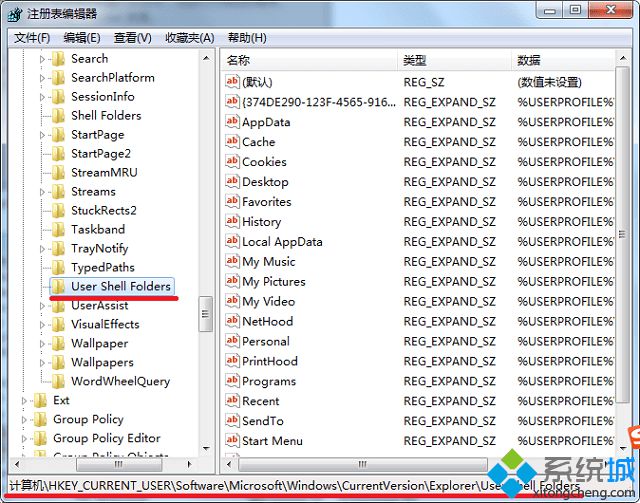Expand the Group Policy key

pos(24,420)
